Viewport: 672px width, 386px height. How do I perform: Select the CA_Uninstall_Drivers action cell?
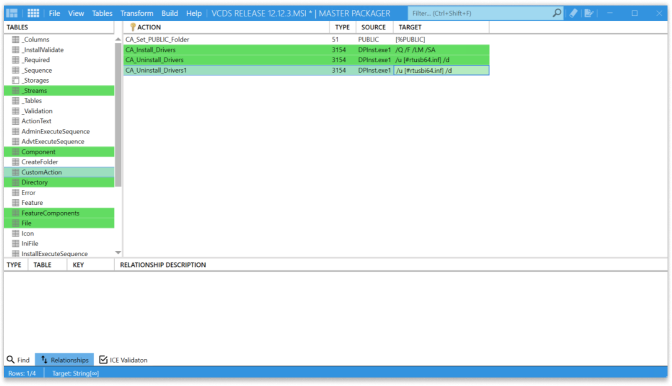tap(227, 60)
